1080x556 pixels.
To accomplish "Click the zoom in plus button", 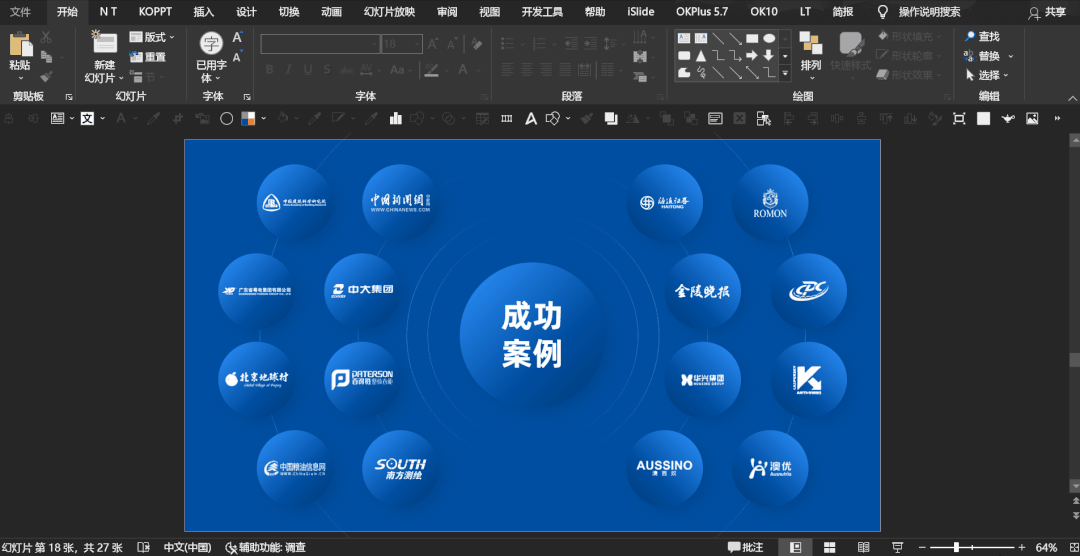I will [x=1021, y=548].
